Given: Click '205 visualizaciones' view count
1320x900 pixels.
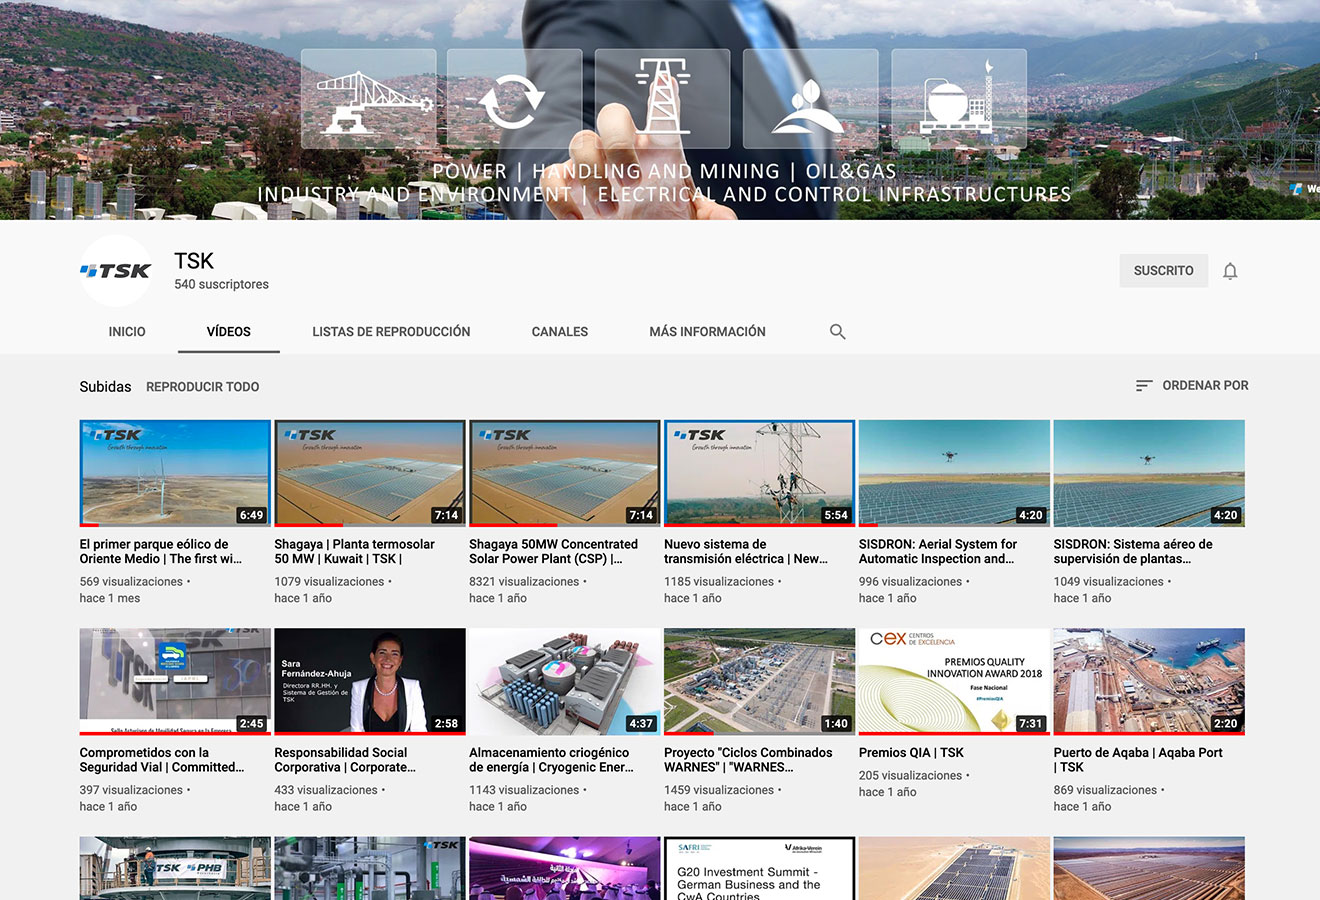Looking at the screenshot, I should [x=910, y=776].
